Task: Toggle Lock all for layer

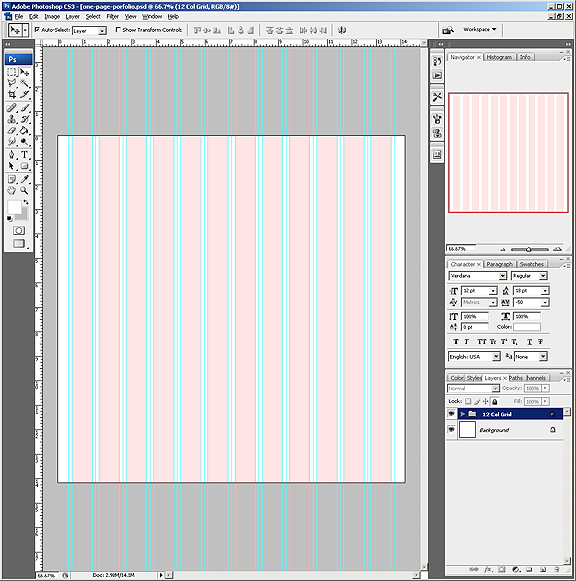Action: point(495,401)
